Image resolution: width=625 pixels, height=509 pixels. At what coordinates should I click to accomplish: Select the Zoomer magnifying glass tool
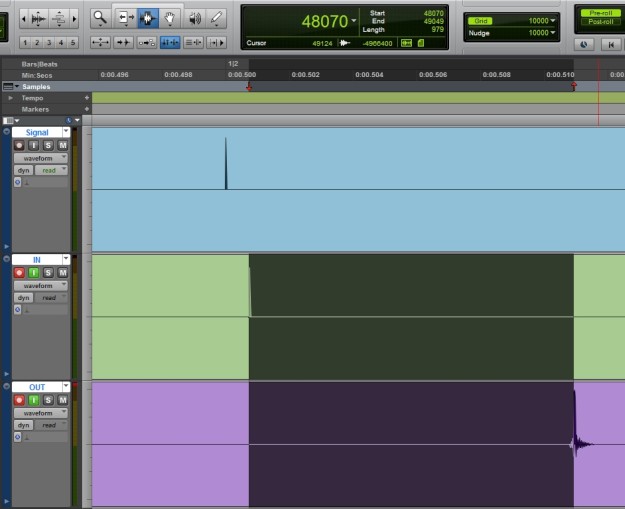(x=100, y=18)
